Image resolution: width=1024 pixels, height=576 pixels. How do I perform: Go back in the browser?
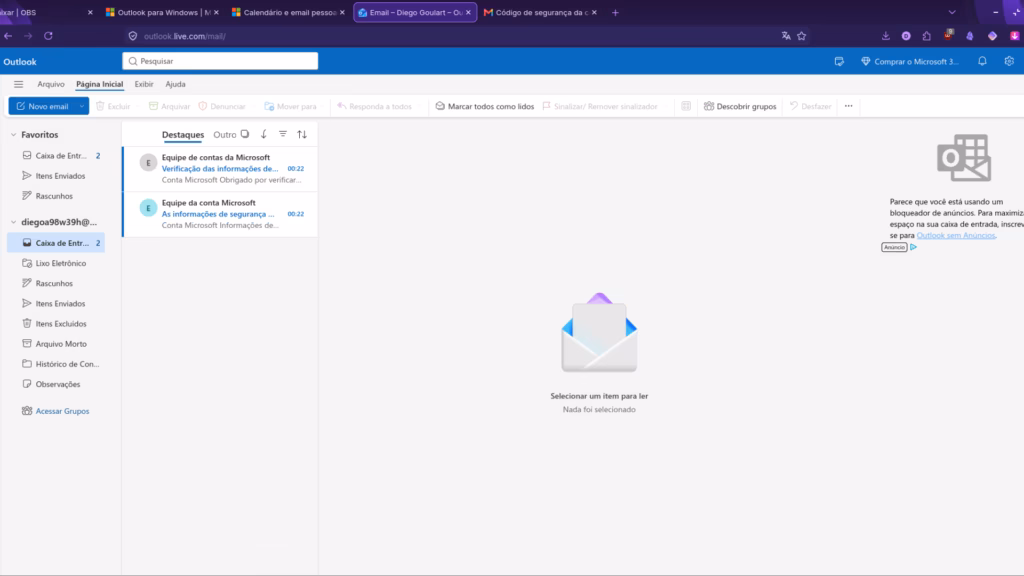pos(8,36)
